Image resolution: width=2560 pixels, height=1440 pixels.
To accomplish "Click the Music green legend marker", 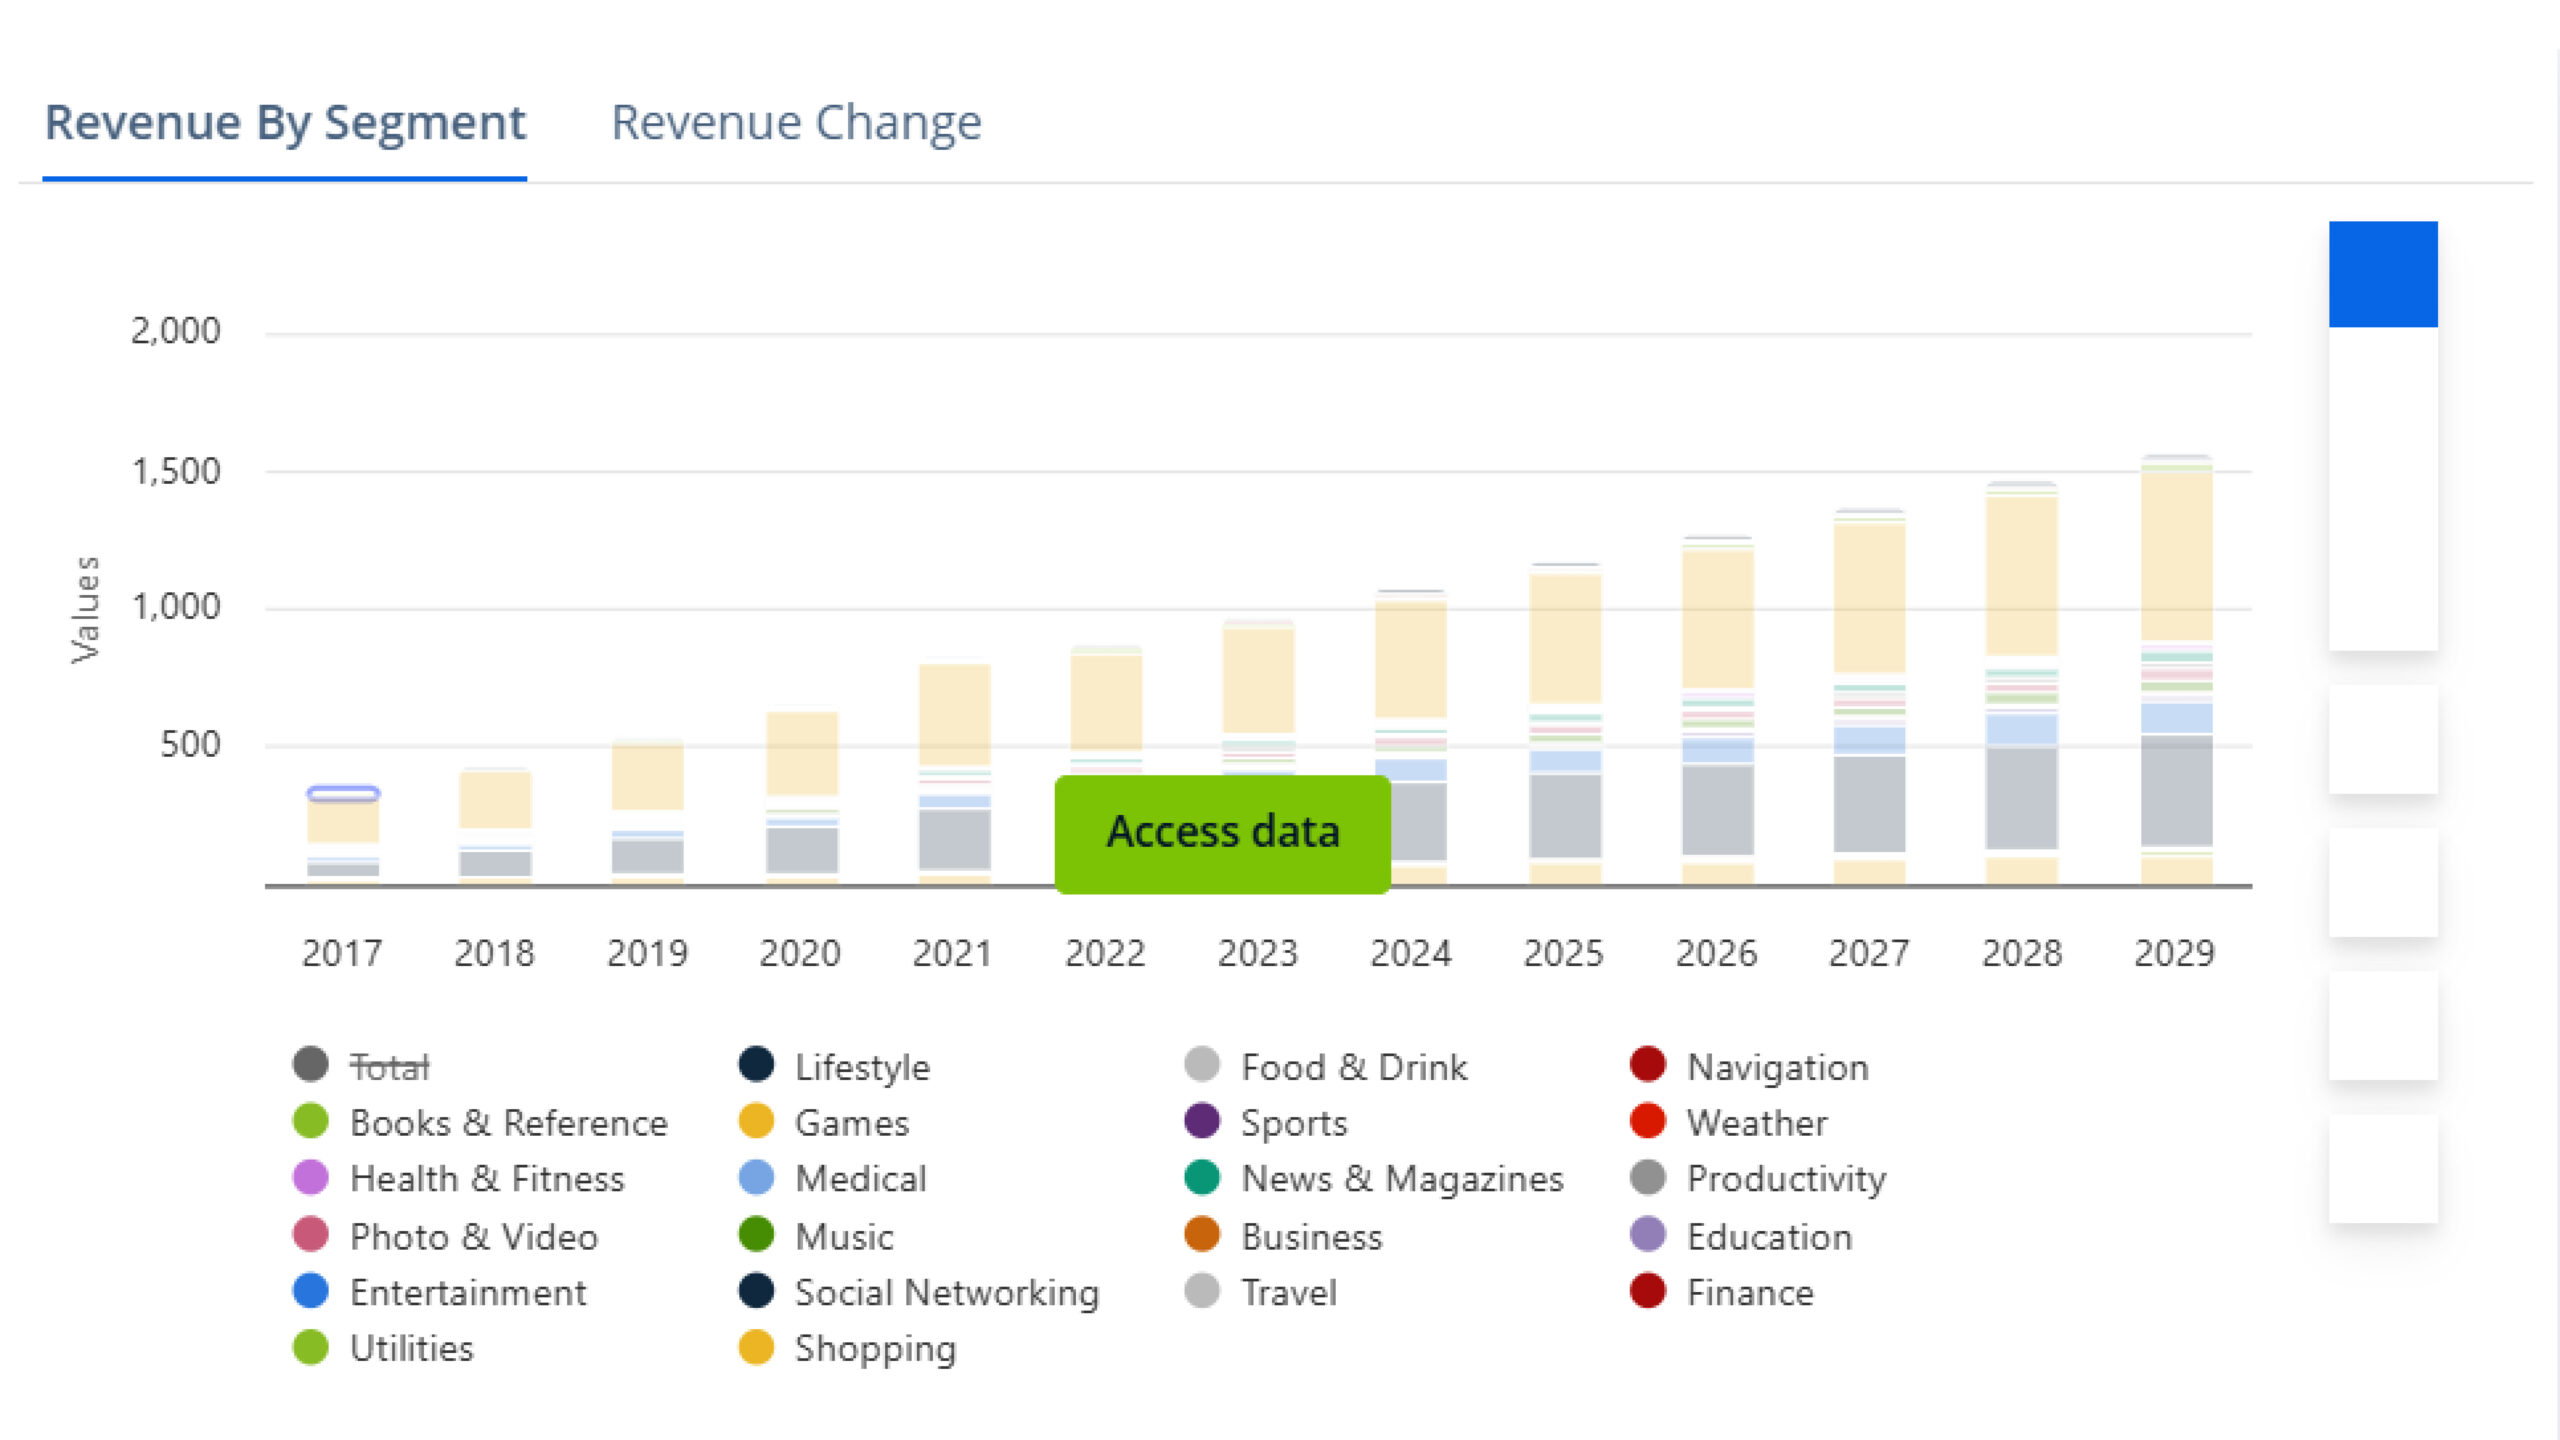I will point(756,1235).
